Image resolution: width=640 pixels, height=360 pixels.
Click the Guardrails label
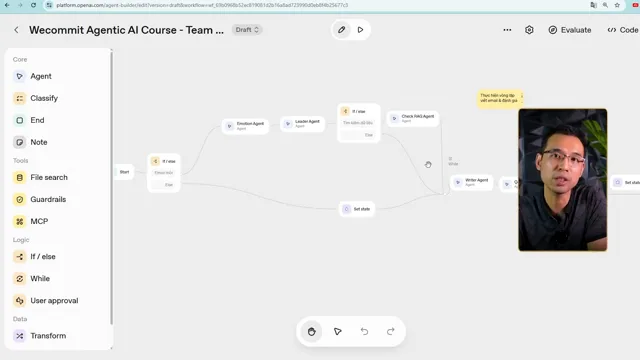48,200
